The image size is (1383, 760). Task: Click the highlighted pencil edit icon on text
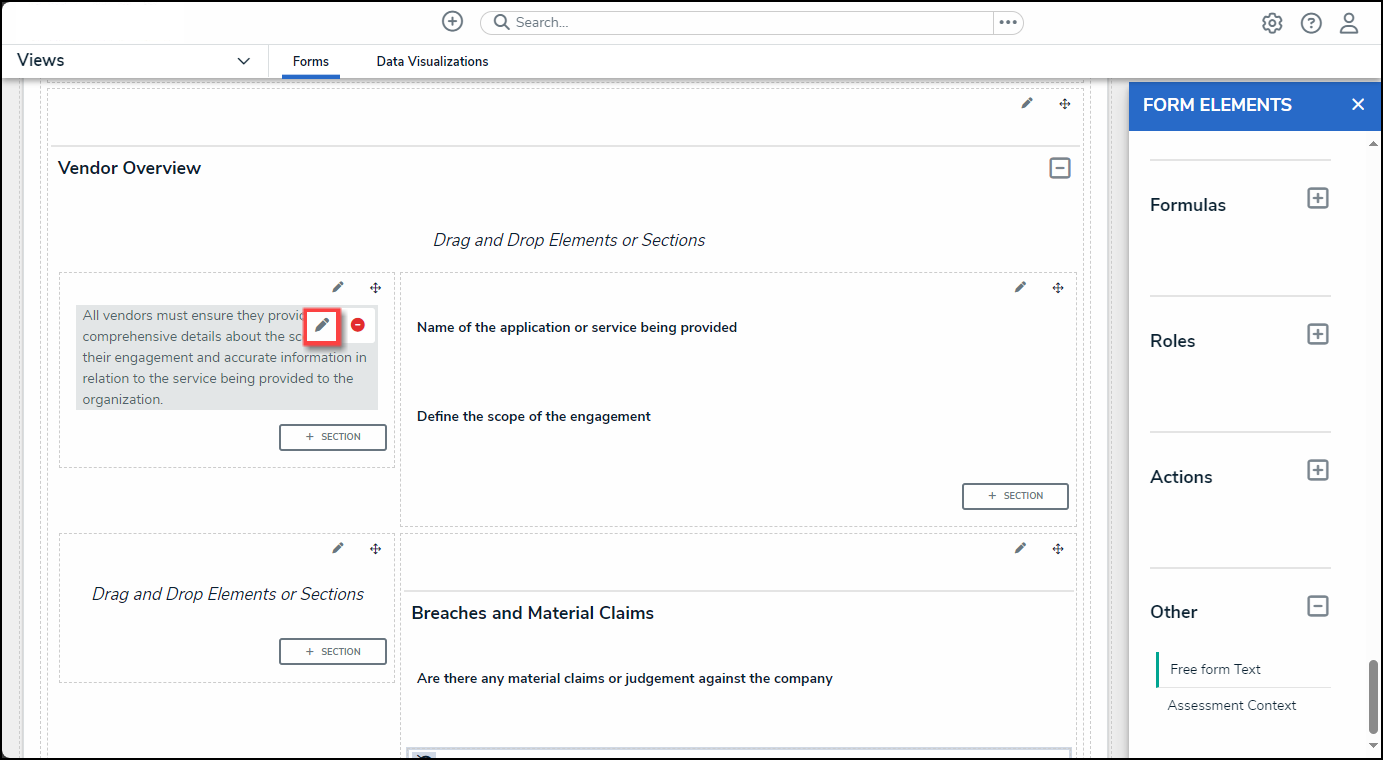322,325
